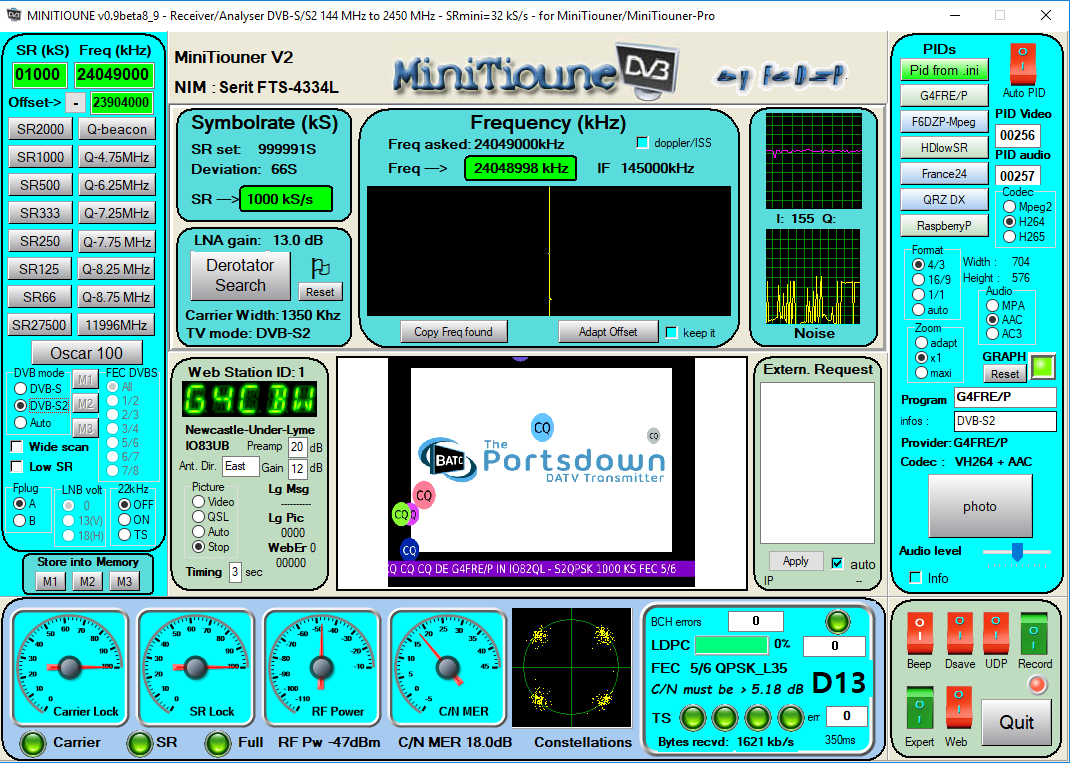The width and height of the screenshot is (1070, 763).
Task: Toggle the Dsave rocker switch
Action: coord(959,633)
